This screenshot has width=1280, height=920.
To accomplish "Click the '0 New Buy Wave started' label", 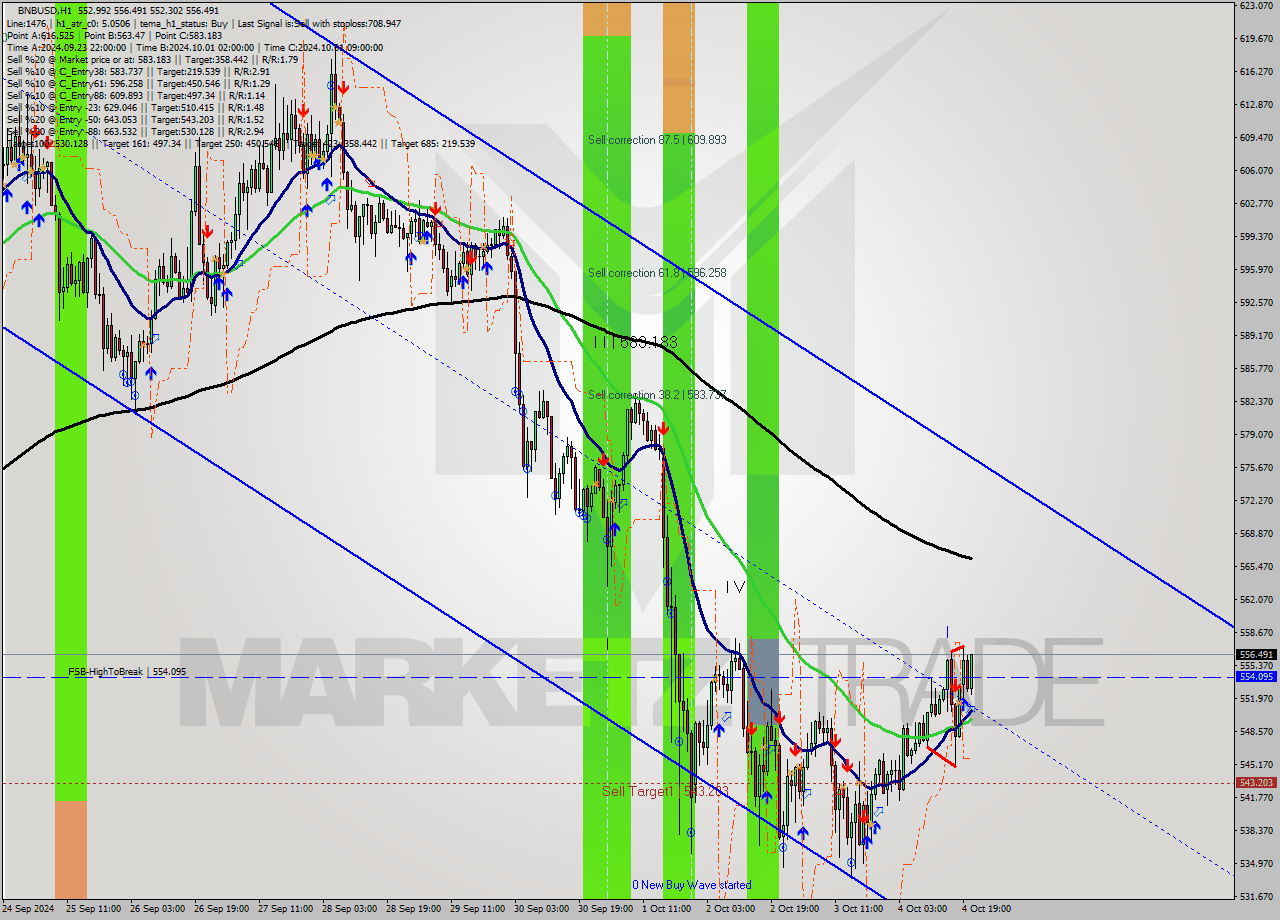I will pyautogui.click(x=691, y=885).
